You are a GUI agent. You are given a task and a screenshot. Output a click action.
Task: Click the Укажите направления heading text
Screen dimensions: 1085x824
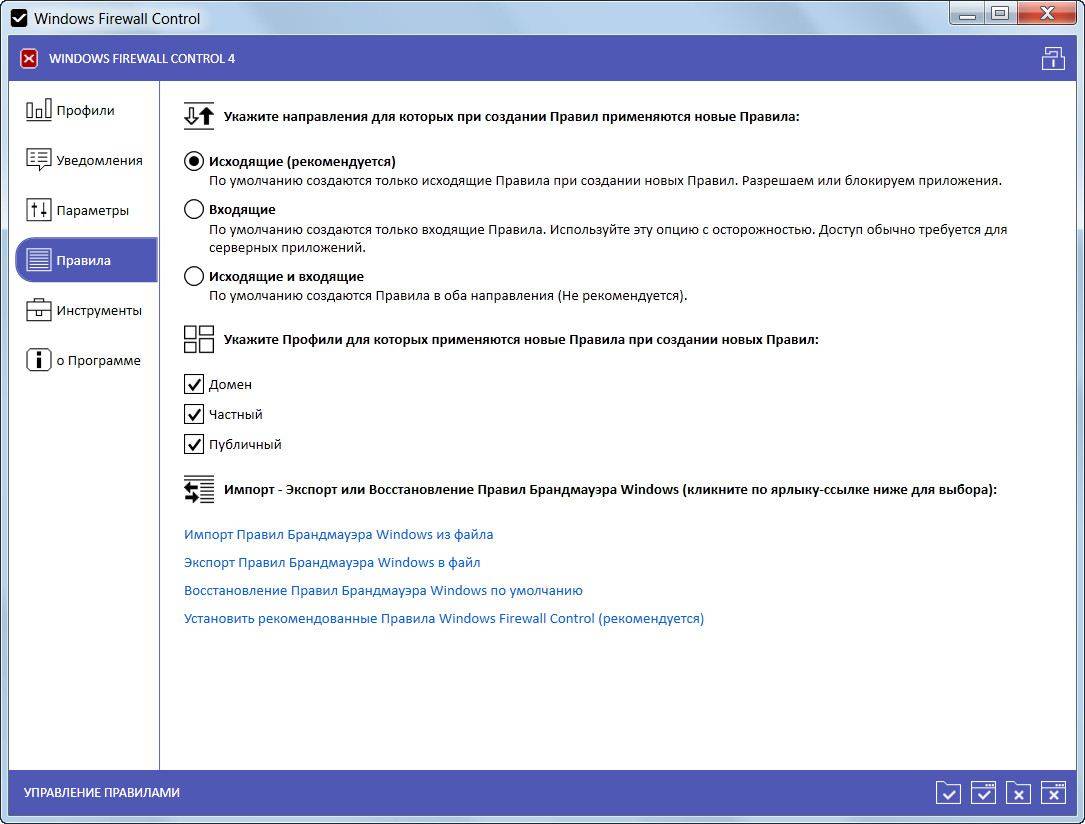[511, 117]
